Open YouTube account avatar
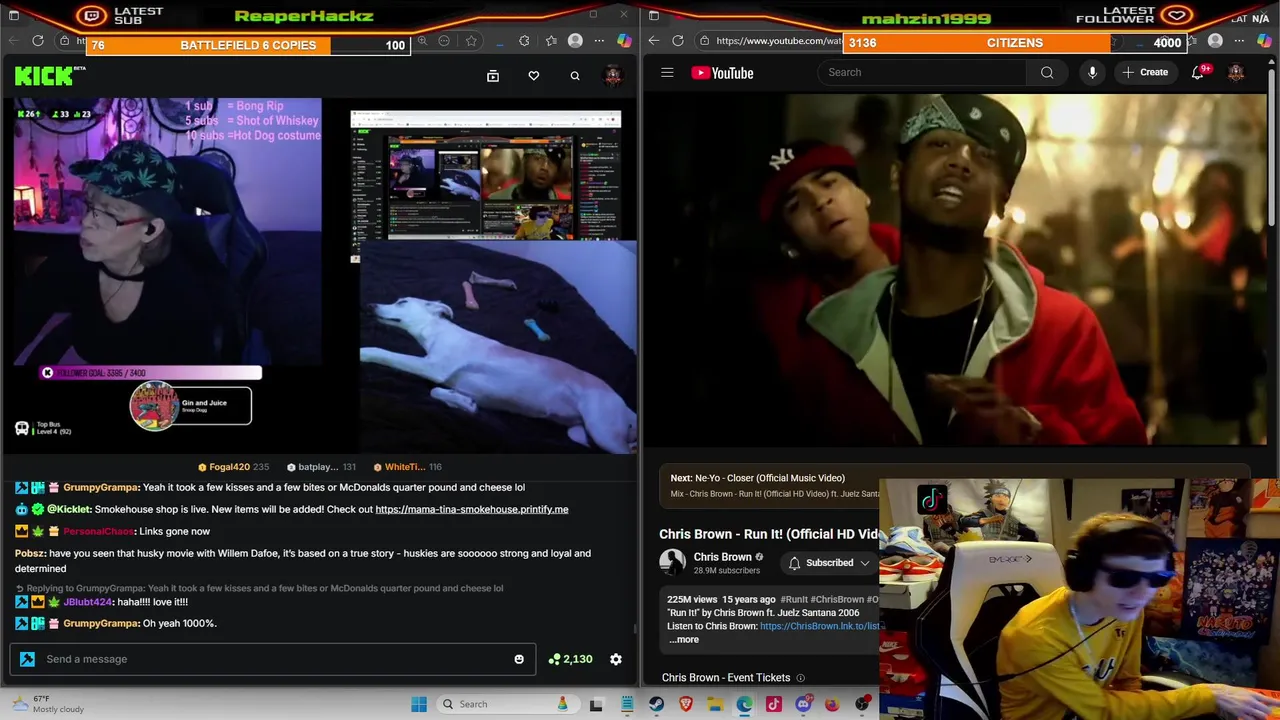The height and width of the screenshot is (720, 1280). pos(1236,72)
